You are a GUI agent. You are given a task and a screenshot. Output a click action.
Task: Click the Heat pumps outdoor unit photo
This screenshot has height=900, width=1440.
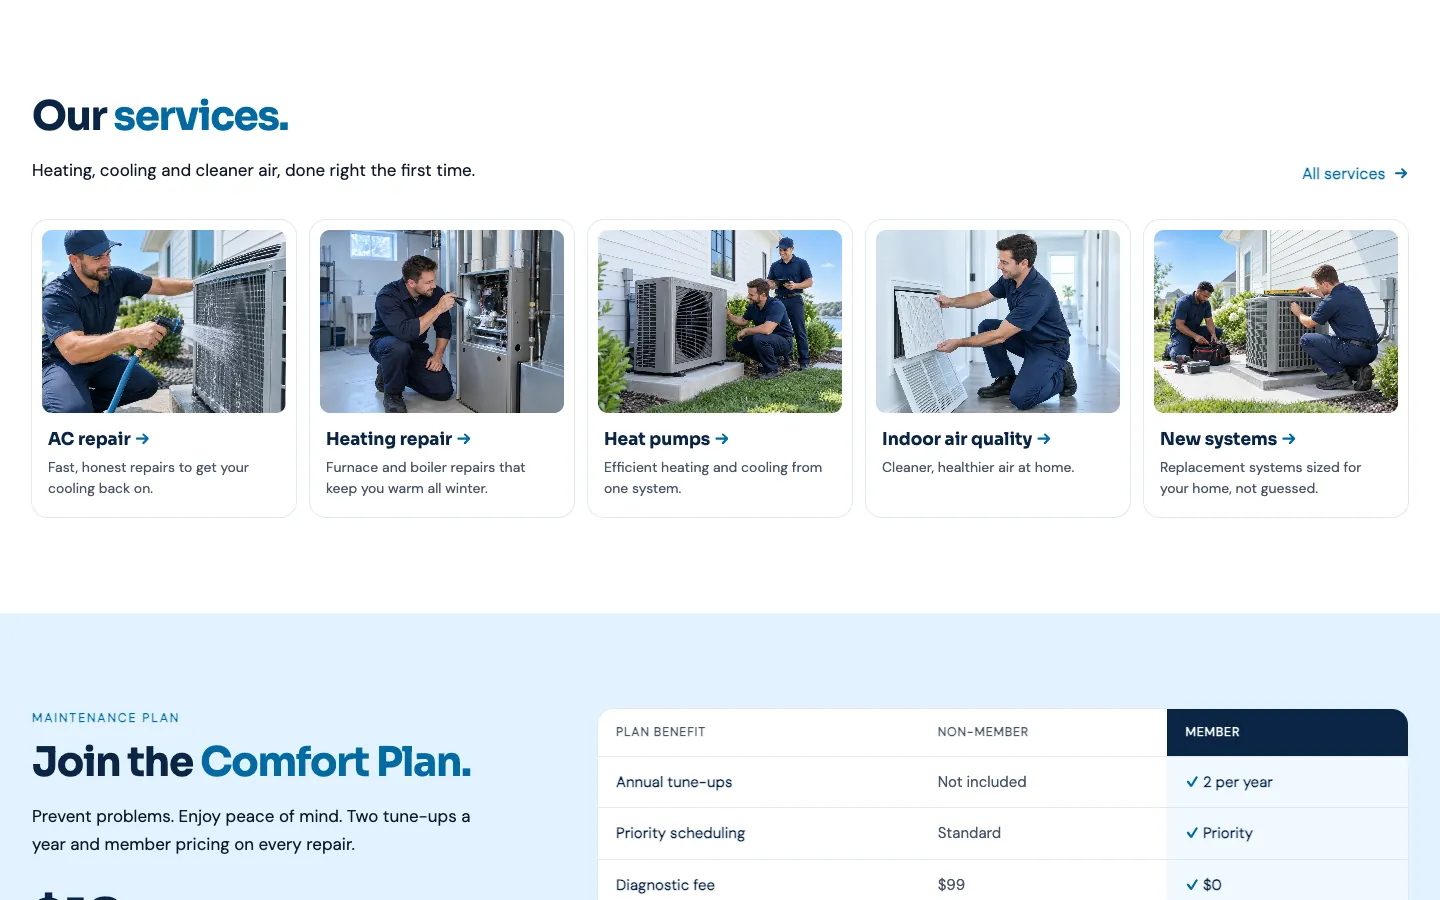[x=720, y=321]
